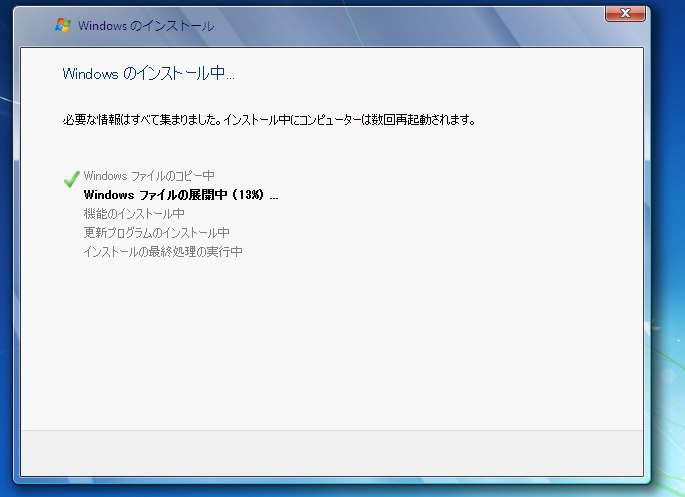
Task: Click the step 'Windows ファイルのコピー中'
Action: pyautogui.click(x=149, y=176)
